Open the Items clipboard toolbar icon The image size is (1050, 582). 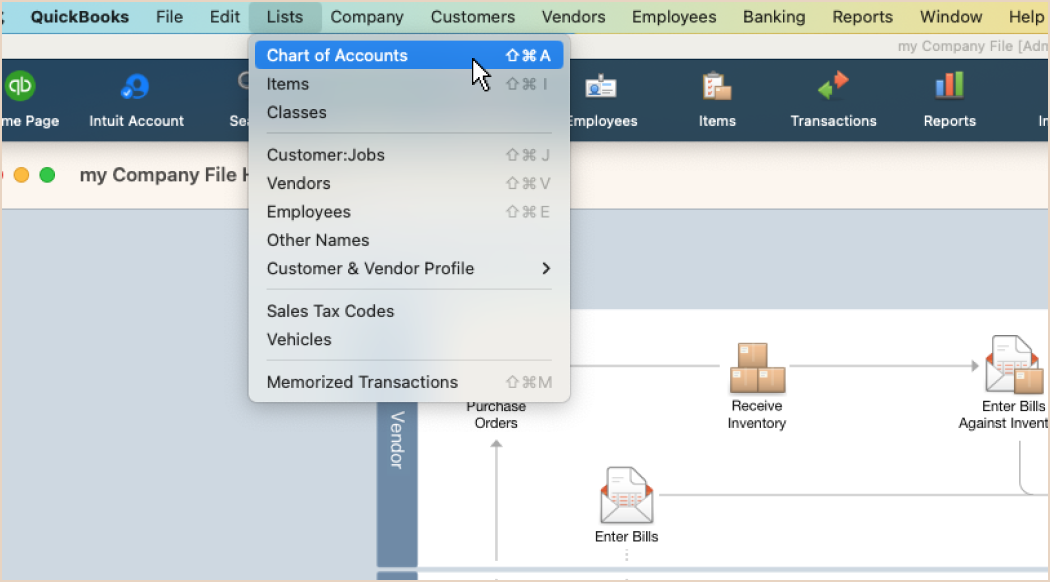point(717,87)
